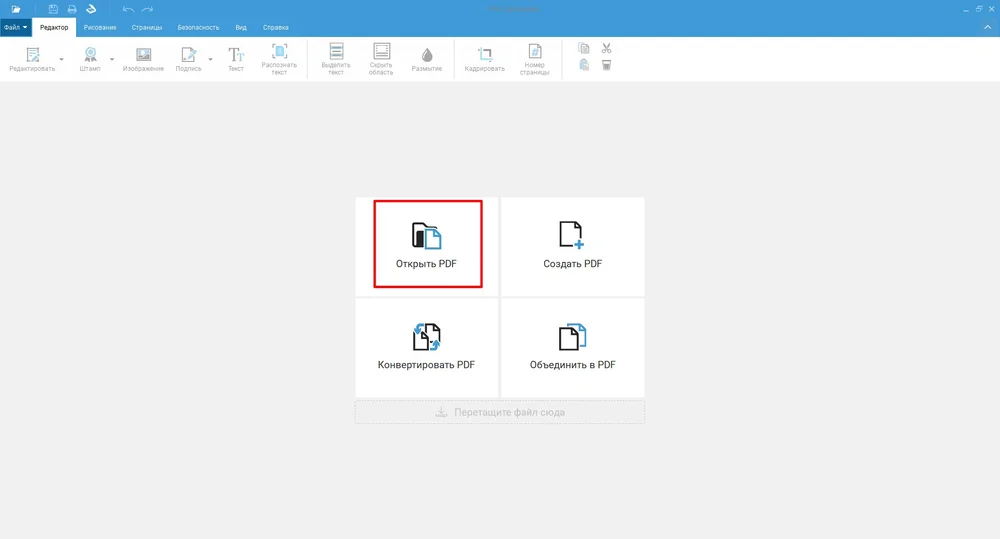1000x539 pixels.
Task: Close the application window
Action: 992,9
